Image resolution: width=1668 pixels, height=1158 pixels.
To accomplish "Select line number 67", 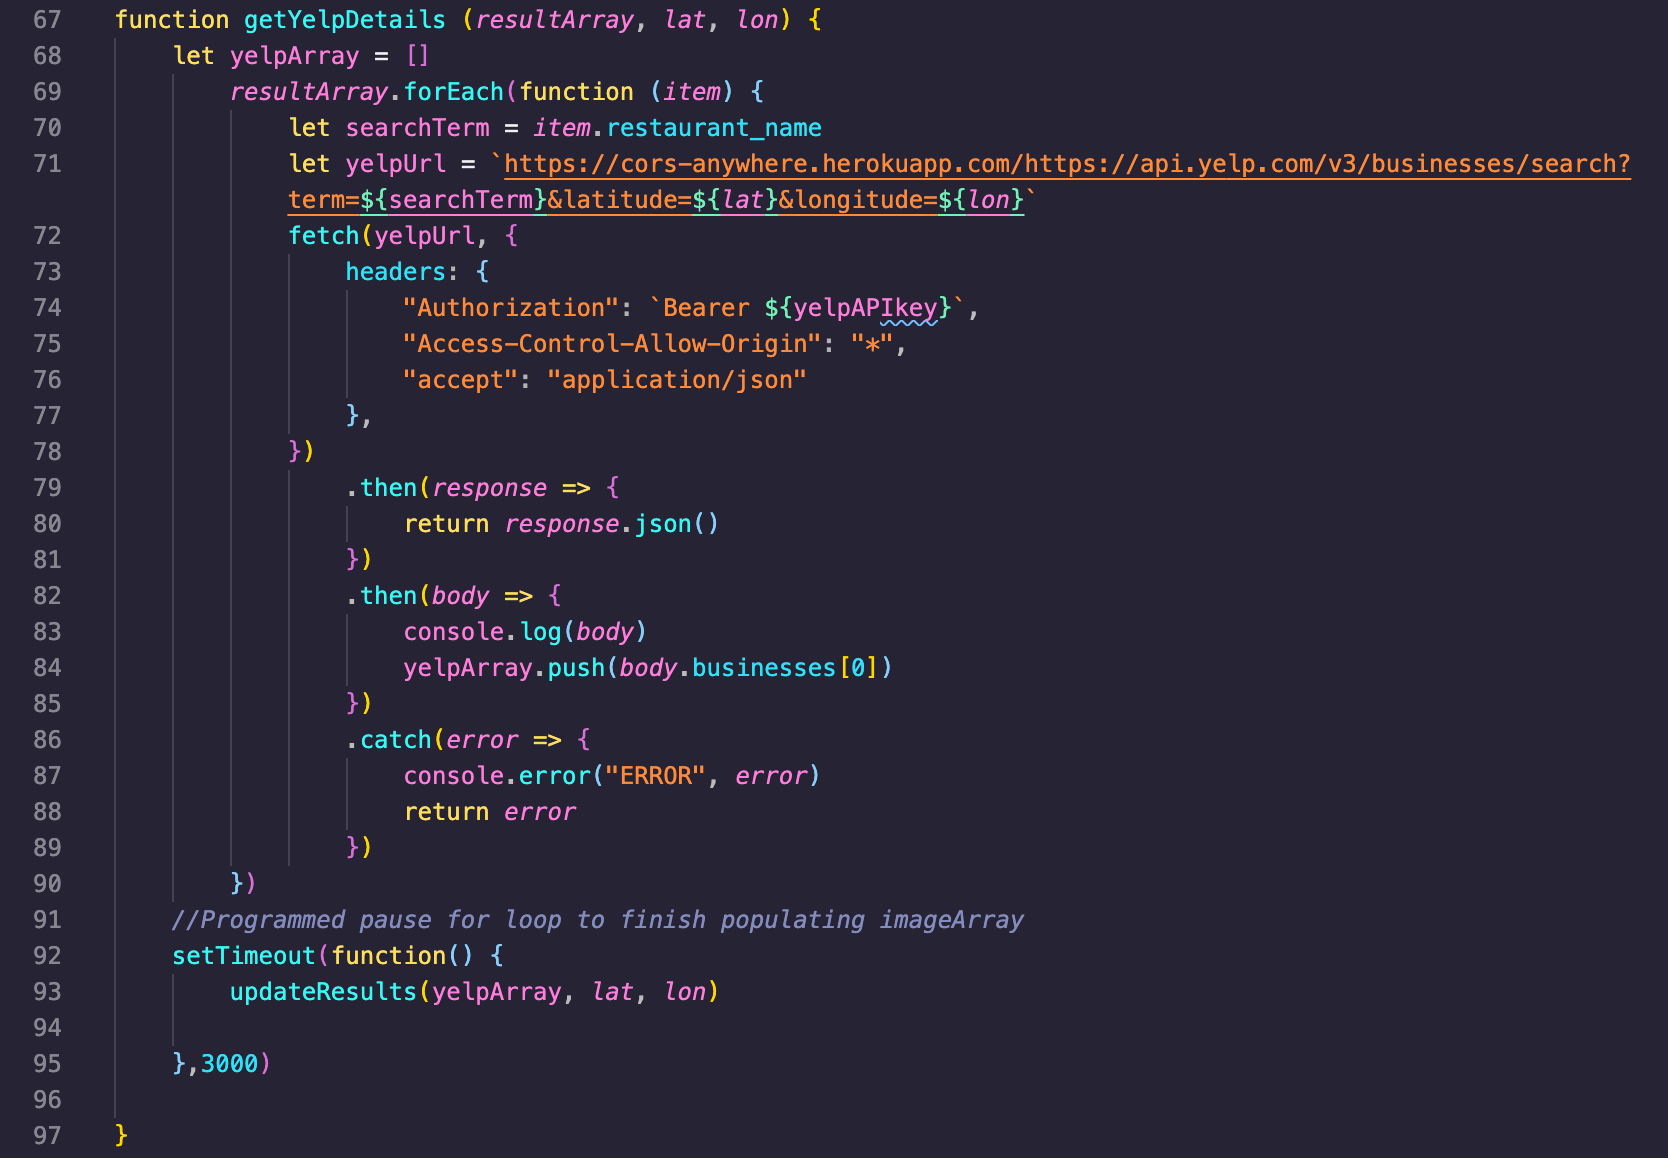I will (x=46, y=19).
